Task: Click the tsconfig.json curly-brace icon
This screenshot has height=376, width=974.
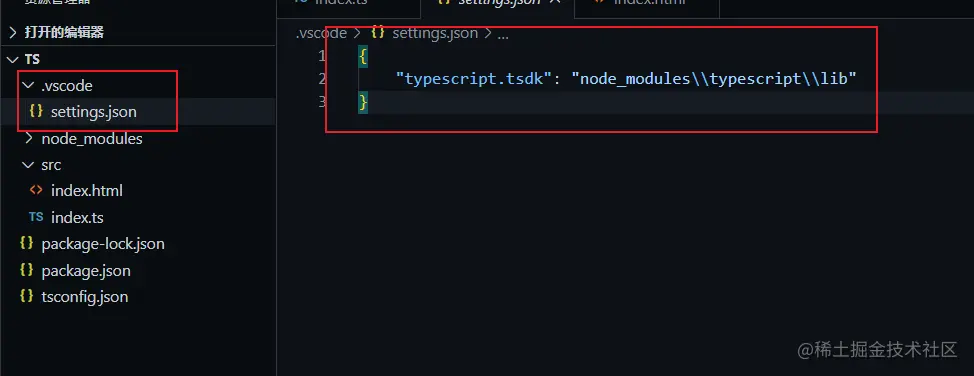Action: point(26,296)
